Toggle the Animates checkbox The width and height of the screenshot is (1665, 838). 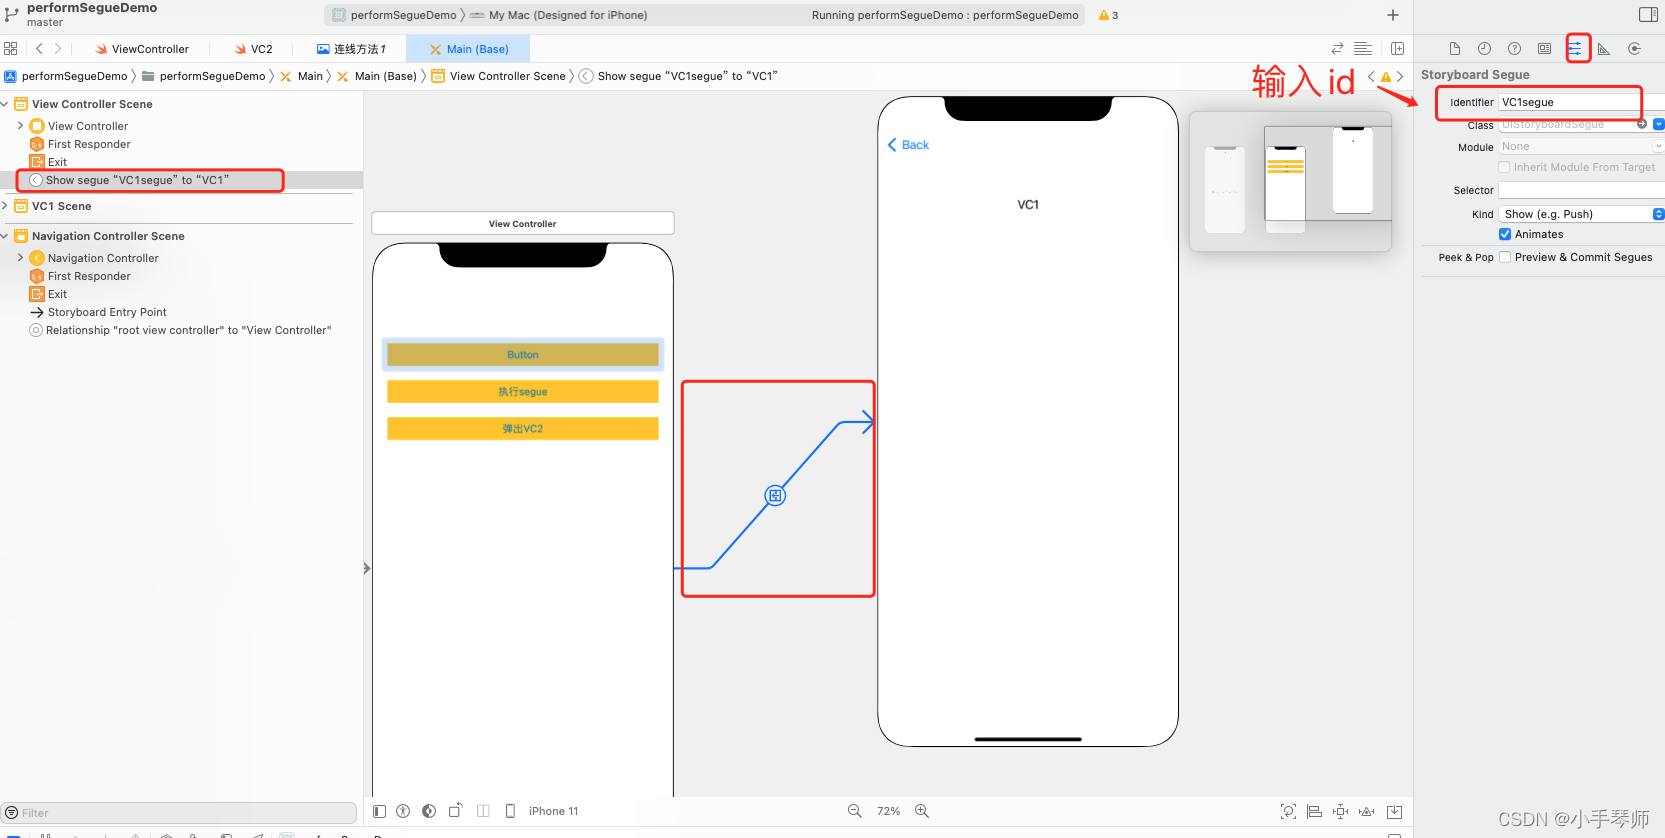pyautogui.click(x=1505, y=234)
